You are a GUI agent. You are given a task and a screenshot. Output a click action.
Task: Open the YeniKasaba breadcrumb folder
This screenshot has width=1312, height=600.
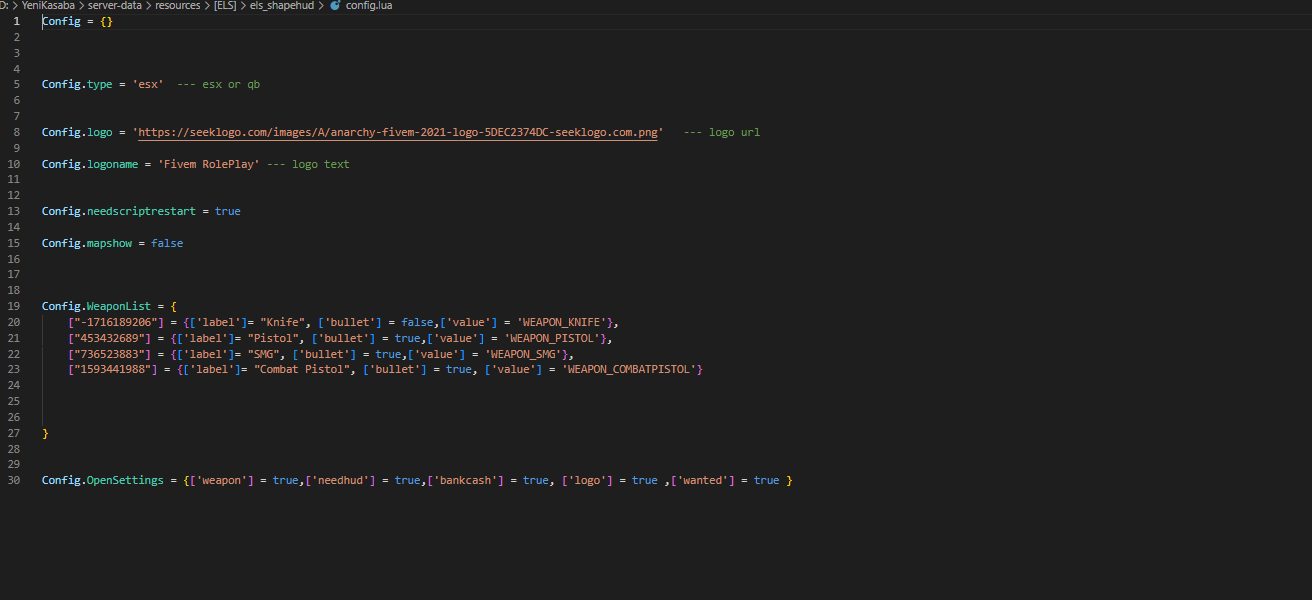46,6
